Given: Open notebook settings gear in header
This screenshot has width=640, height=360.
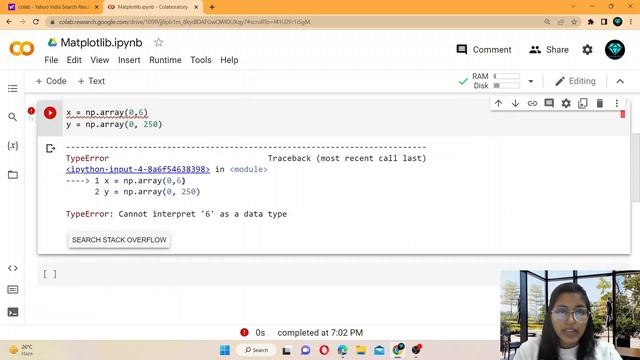Looking at the screenshot, I should tap(587, 50).
